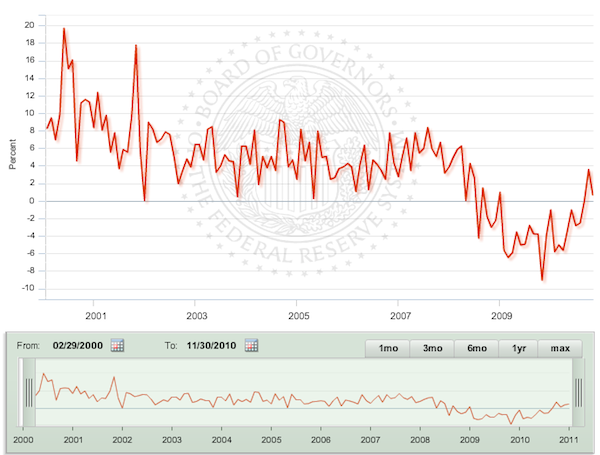Click the highest peak near 20 percent

pos(64,29)
